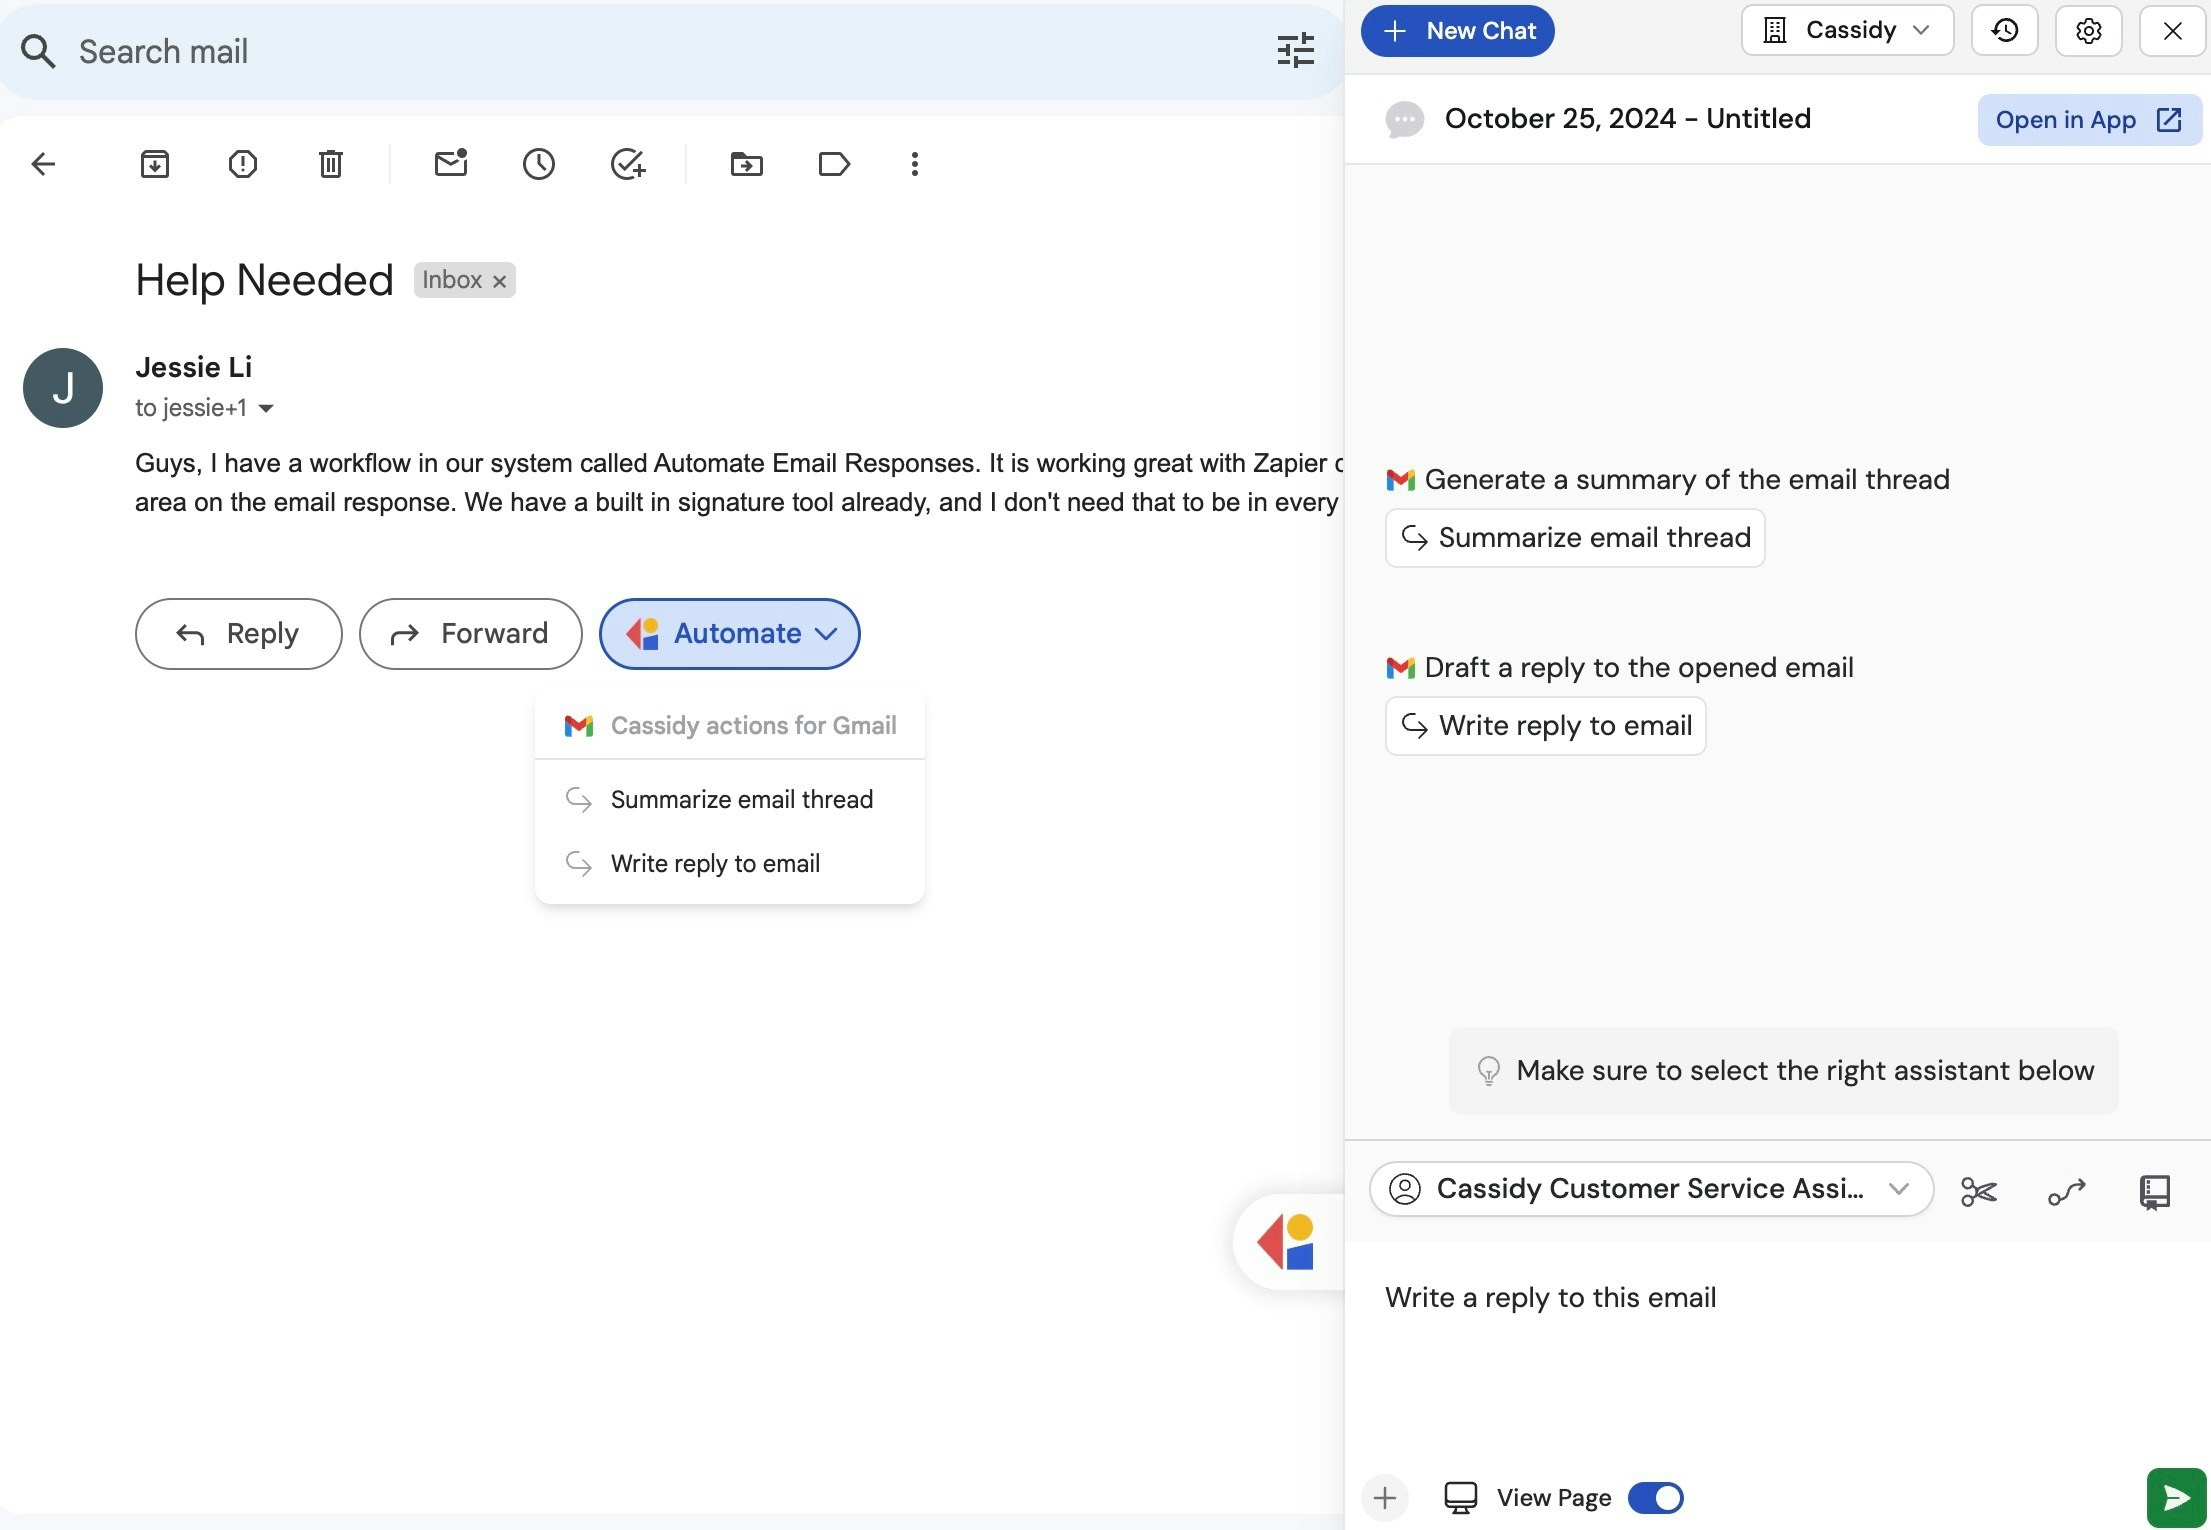2211x1530 pixels.
Task: Expand the Automate button dropdown
Action: [x=826, y=633]
